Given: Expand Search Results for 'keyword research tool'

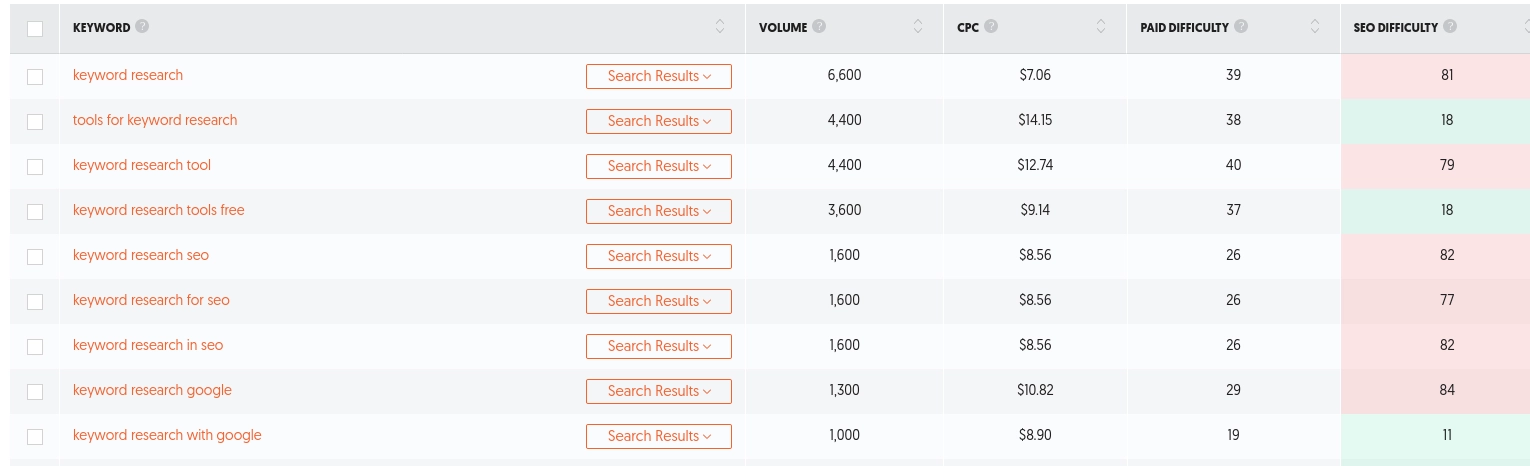Looking at the screenshot, I should click(659, 166).
